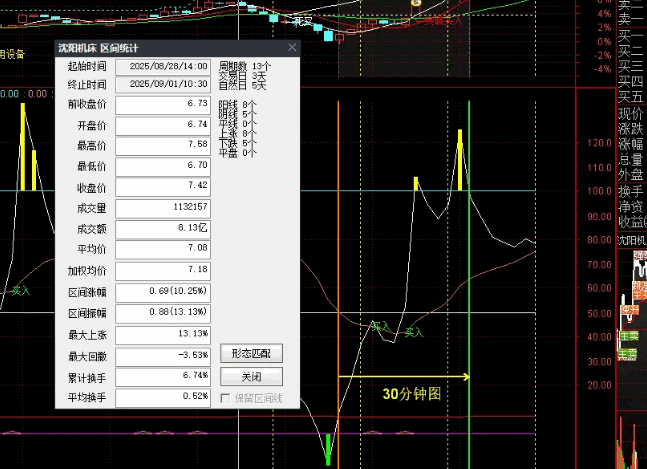
Task: Select the 换手 label in quote panel
Action: click(x=631, y=191)
